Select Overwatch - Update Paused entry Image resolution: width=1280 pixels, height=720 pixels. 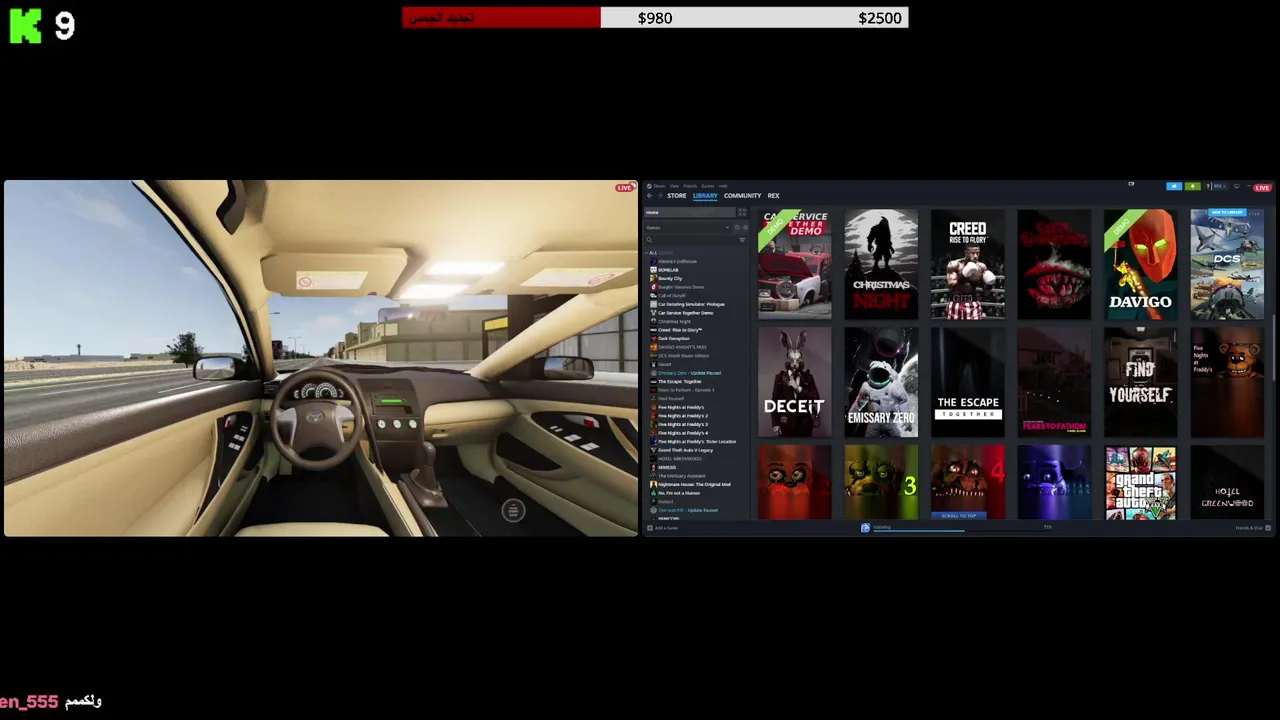pyautogui.click(x=687, y=510)
